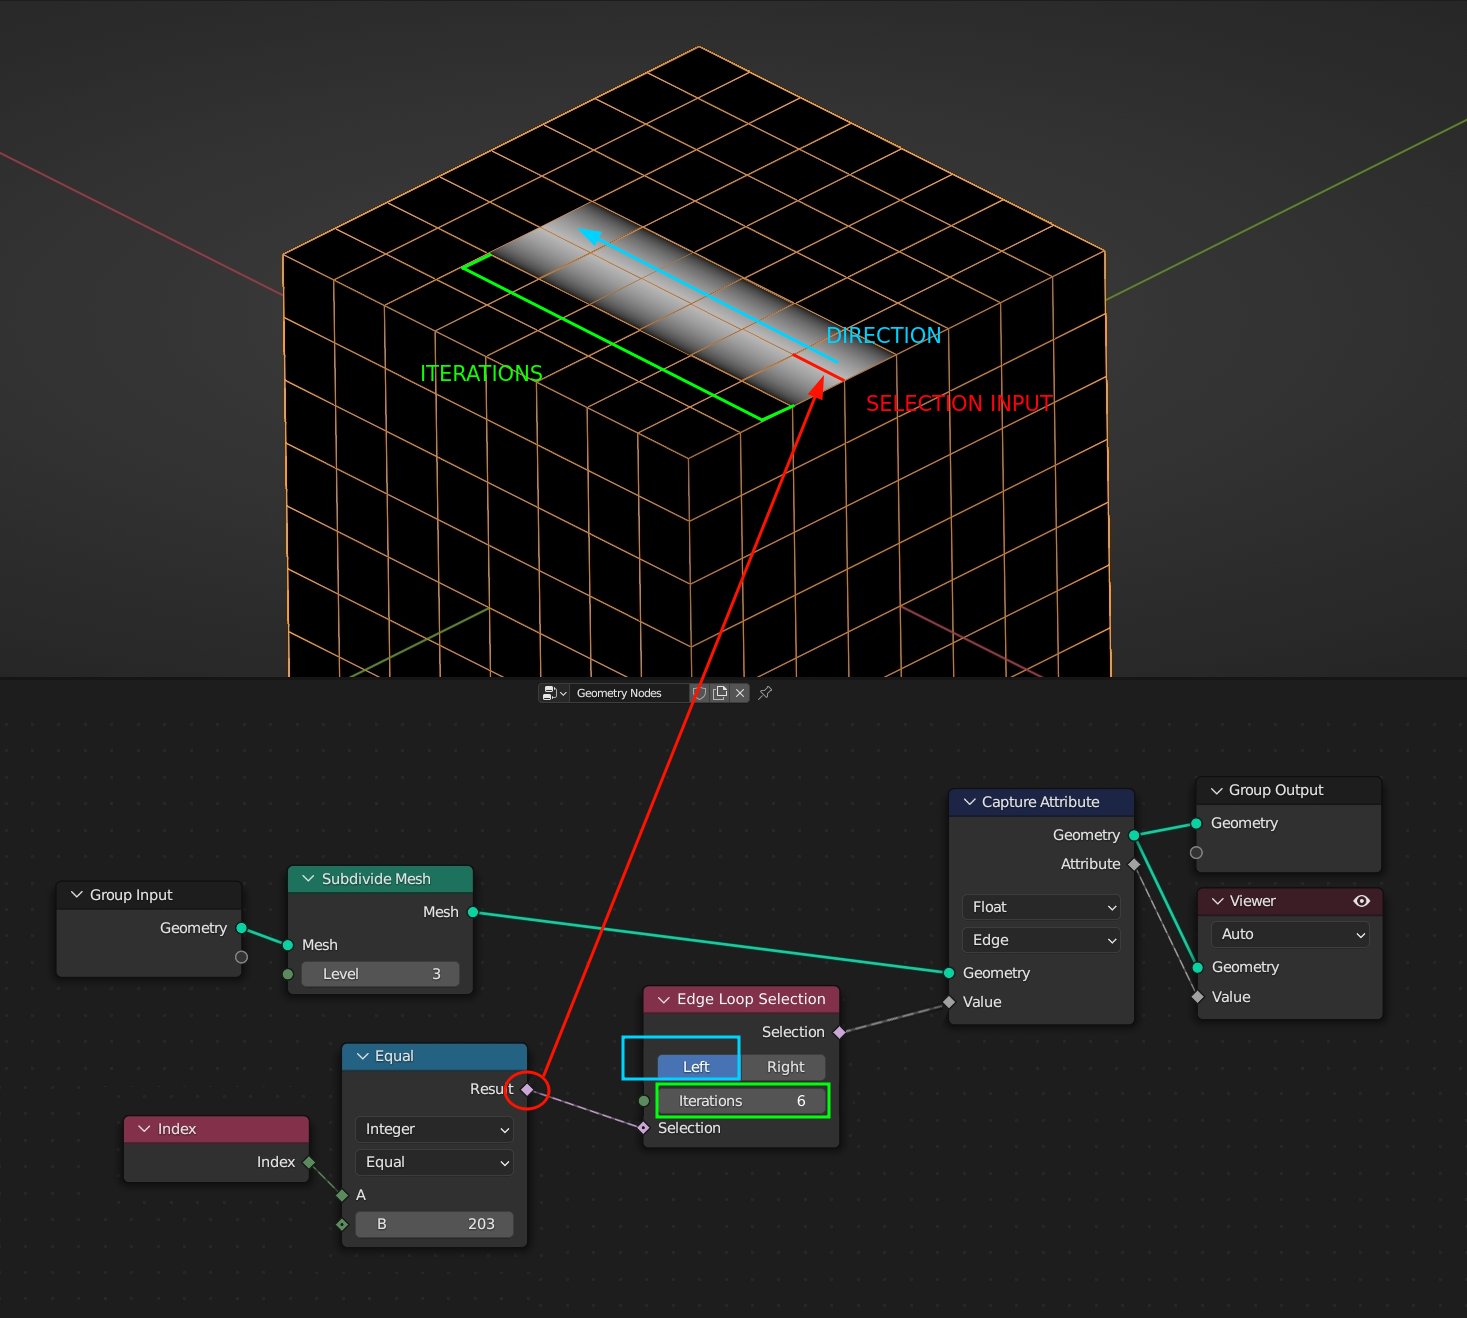Collapse the Group Input node

tap(77, 895)
